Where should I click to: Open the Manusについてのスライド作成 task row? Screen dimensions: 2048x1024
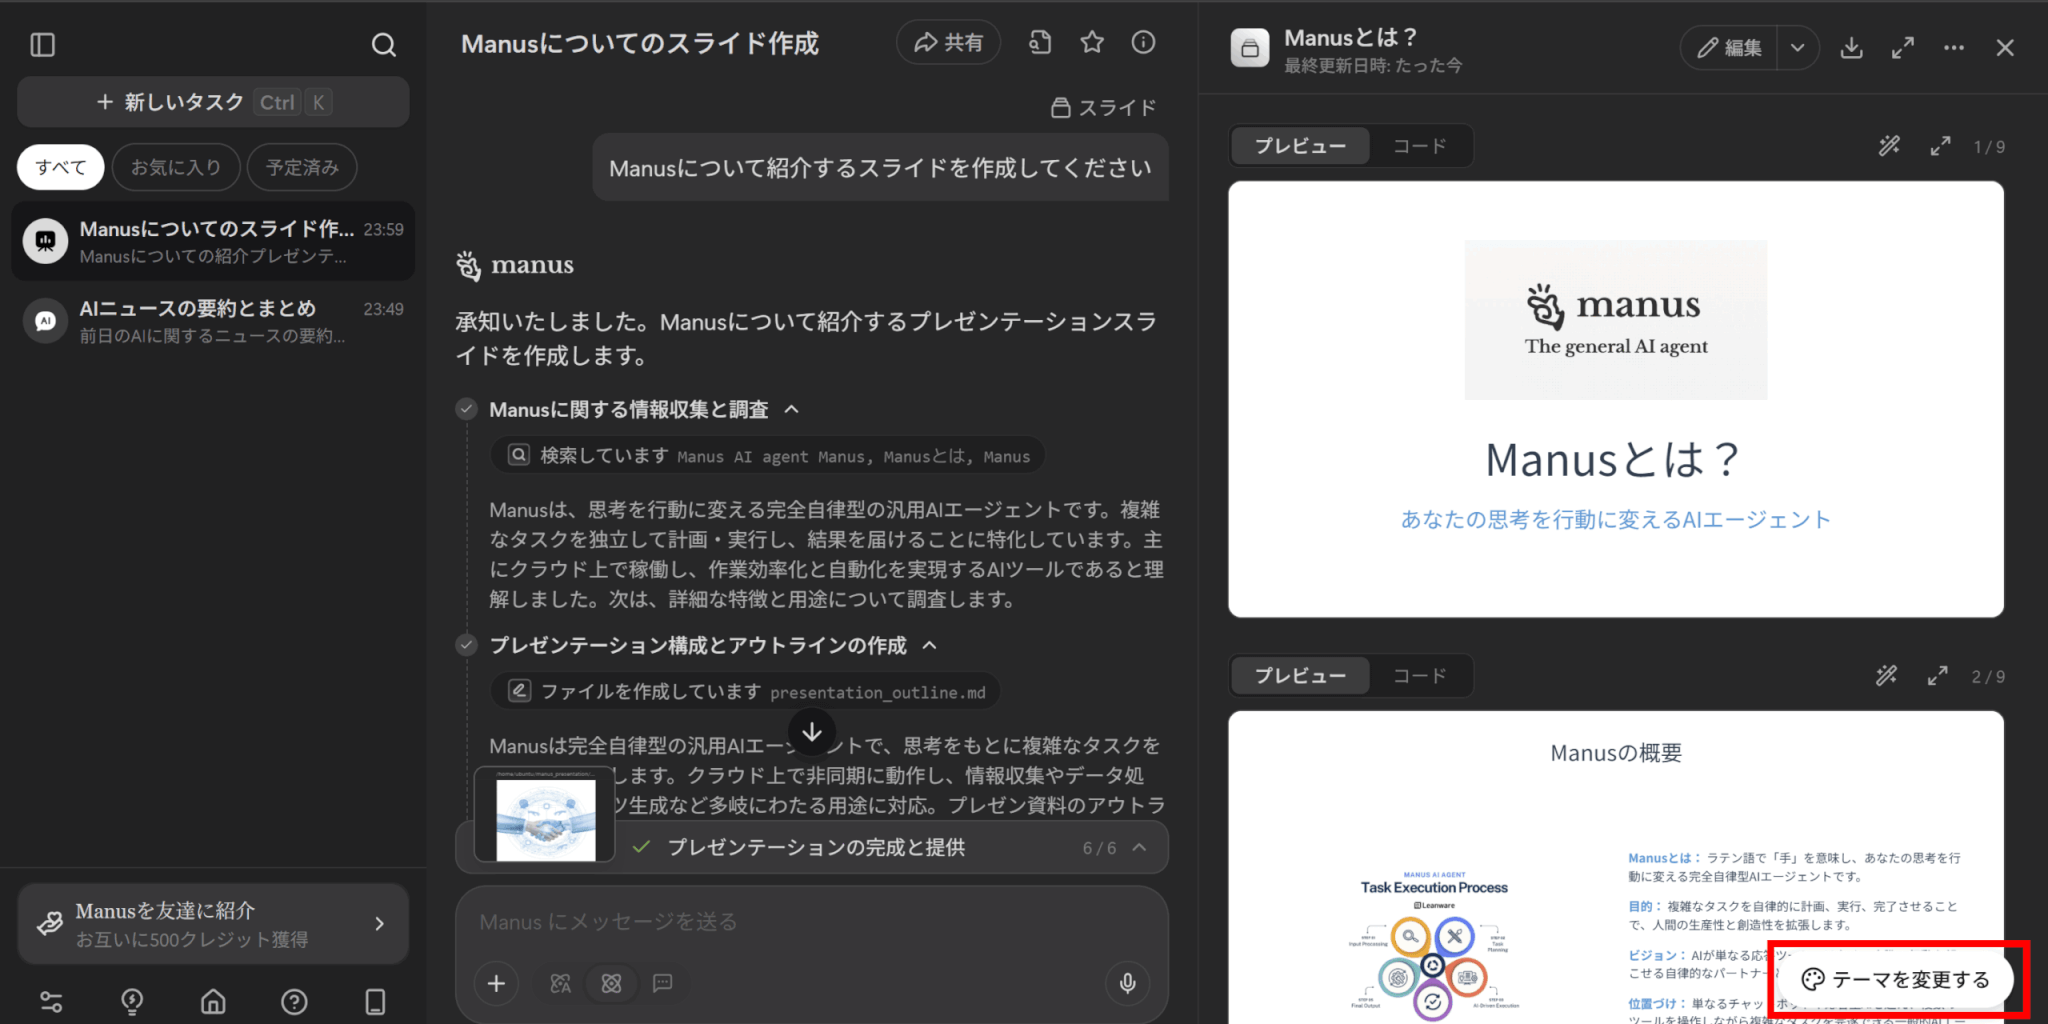pos(213,242)
